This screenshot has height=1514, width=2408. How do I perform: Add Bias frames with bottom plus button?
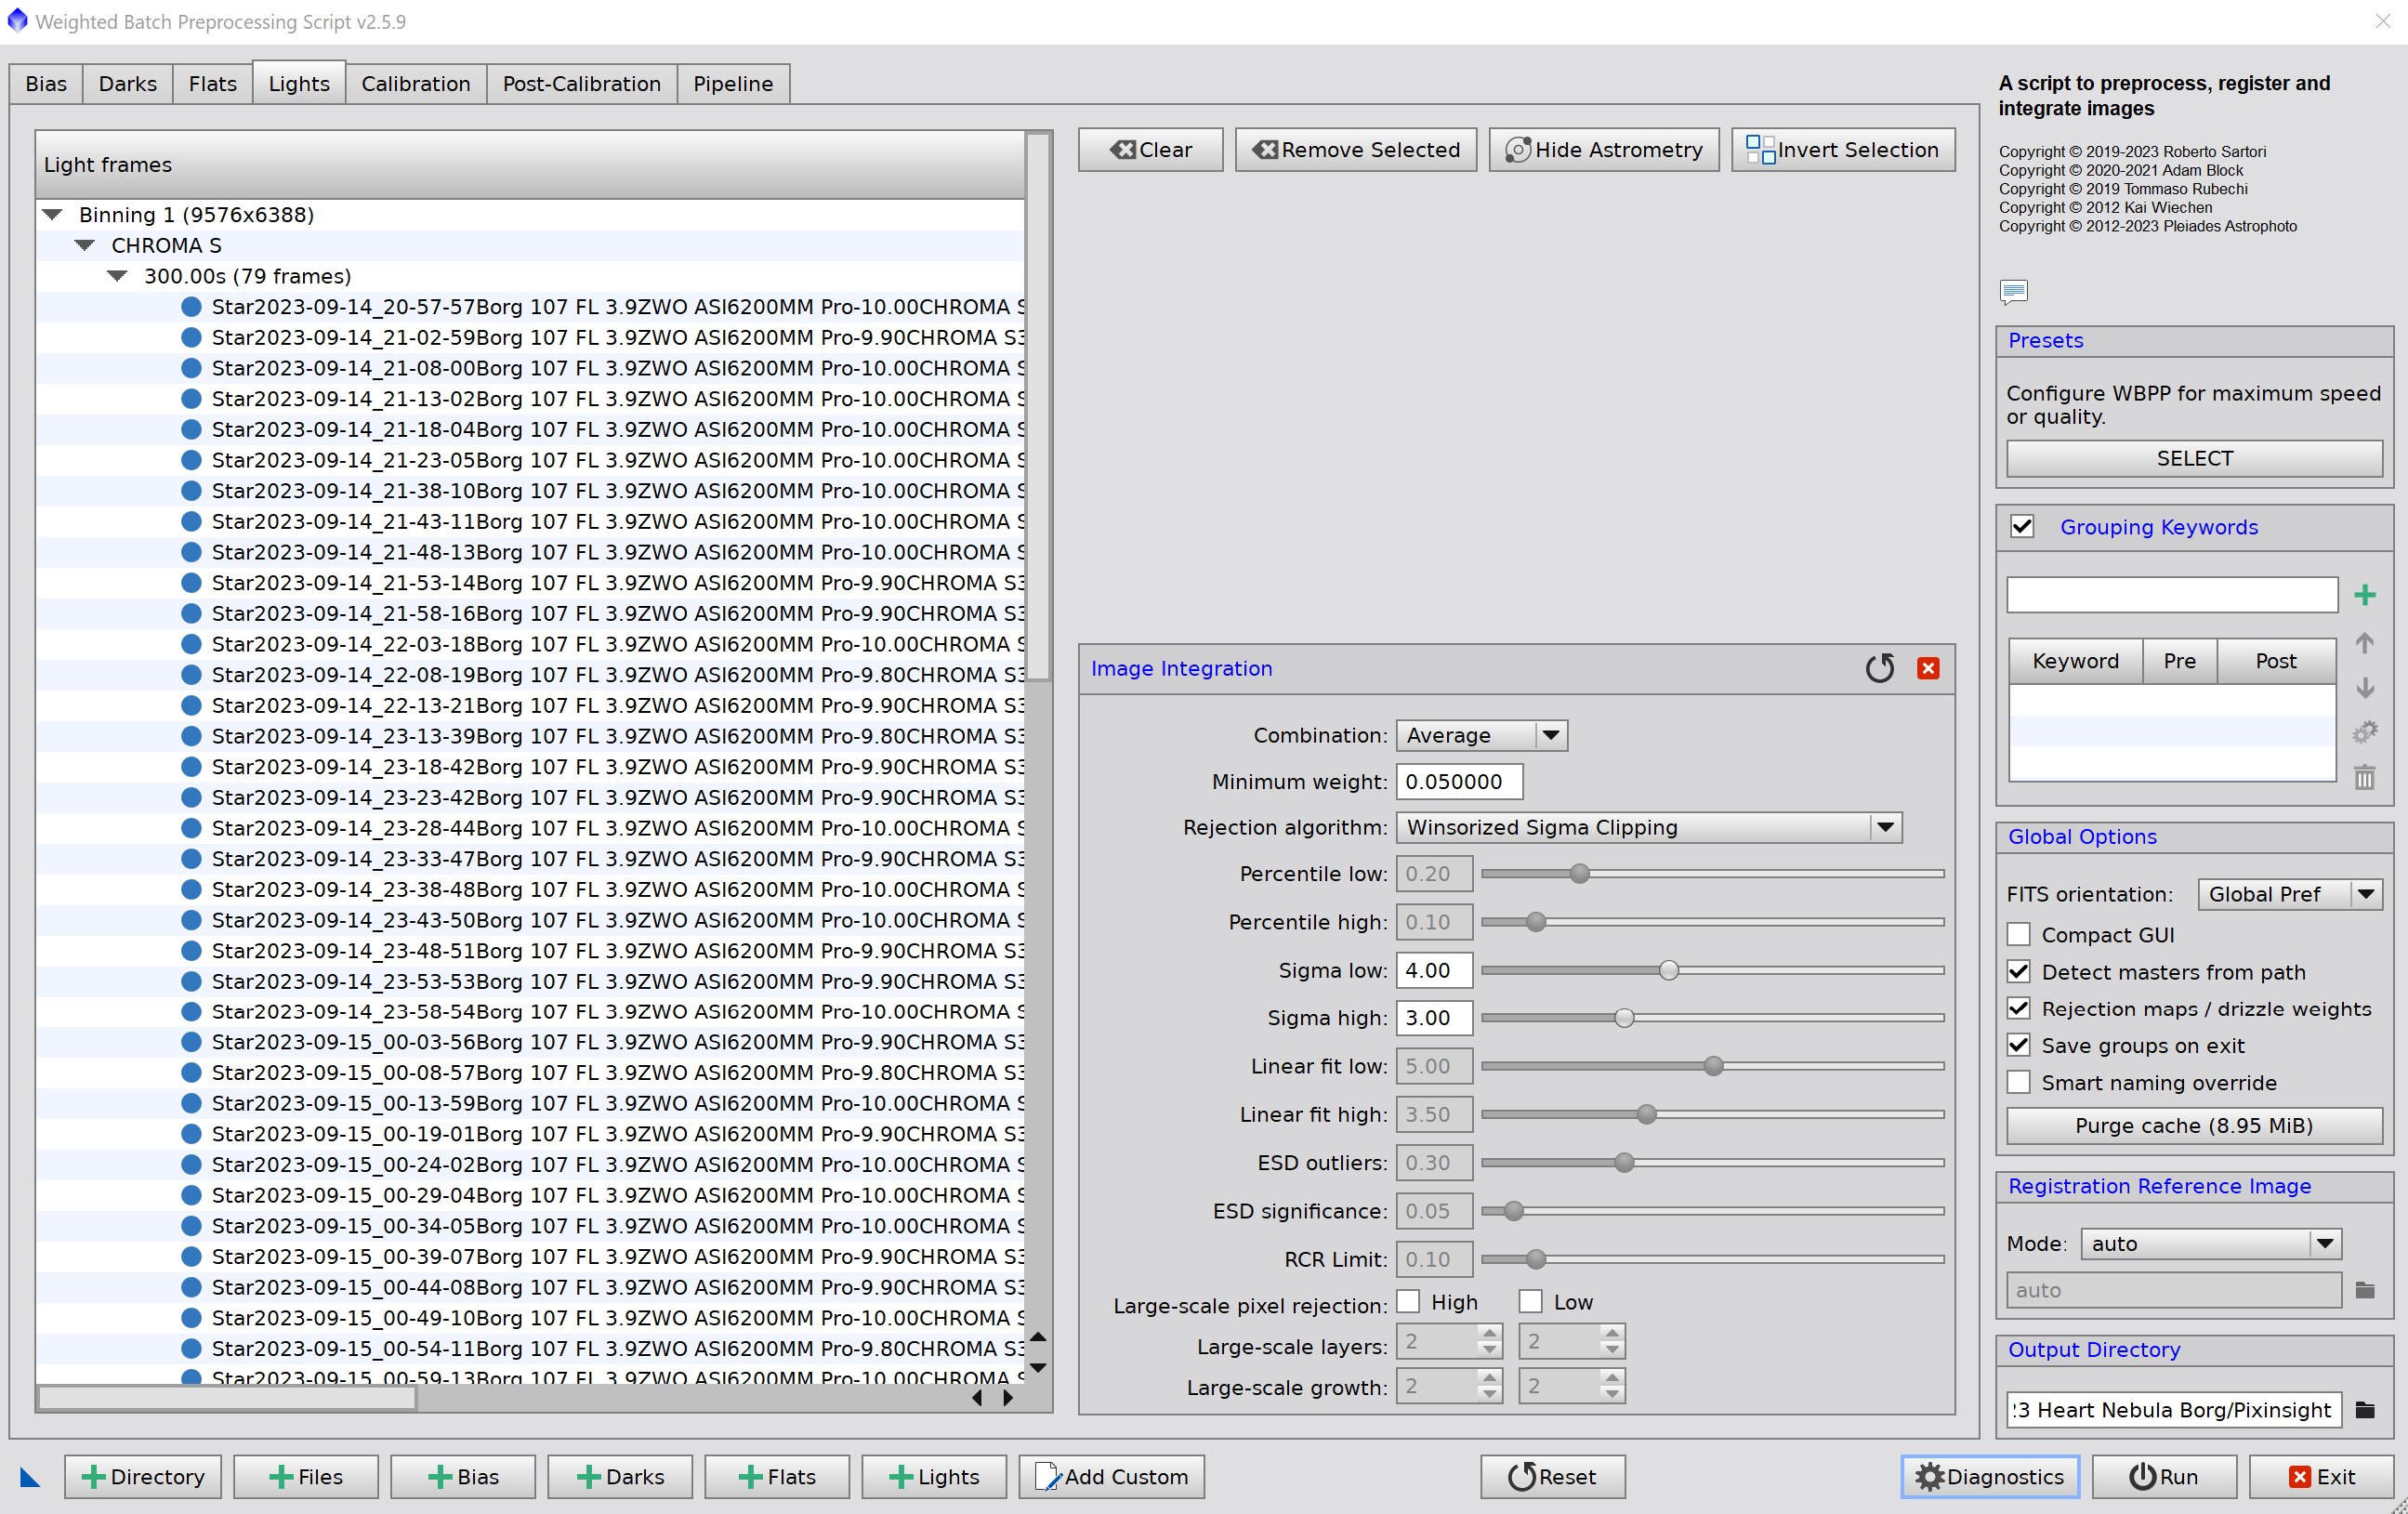point(463,1477)
